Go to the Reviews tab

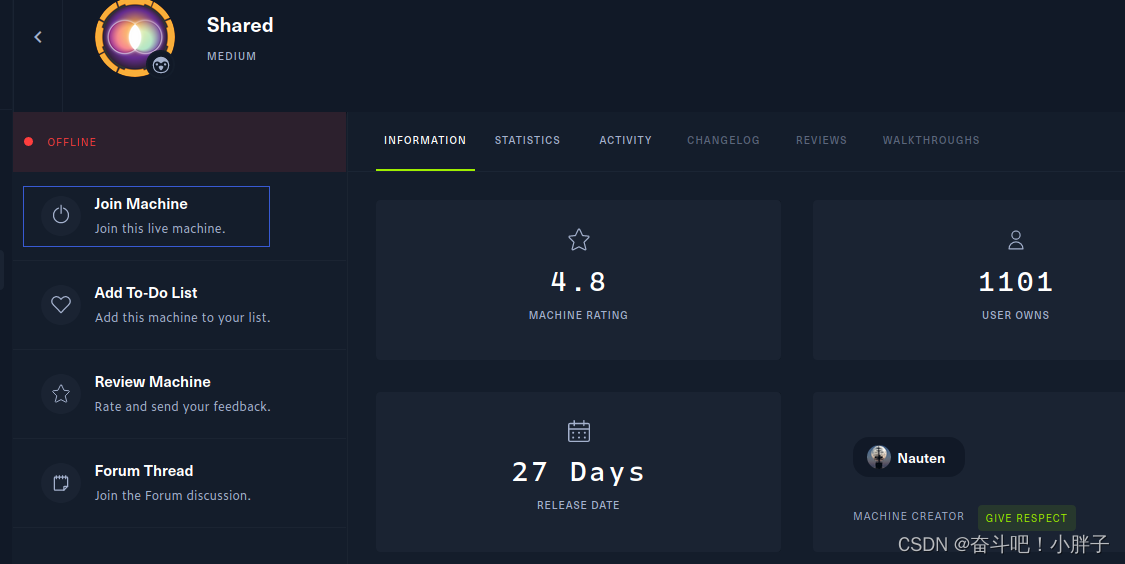click(x=822, y=141)
